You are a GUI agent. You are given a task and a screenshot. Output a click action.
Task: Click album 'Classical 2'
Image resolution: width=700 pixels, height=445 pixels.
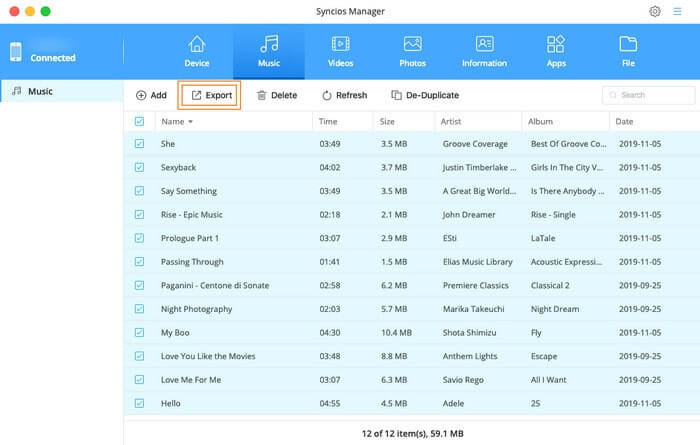550,285
